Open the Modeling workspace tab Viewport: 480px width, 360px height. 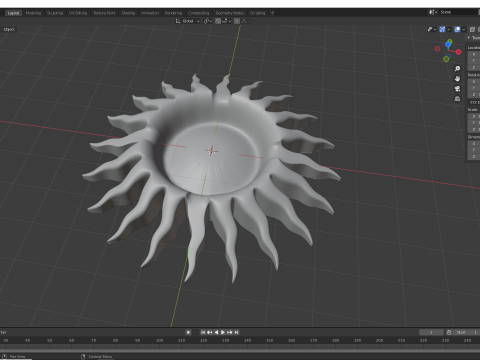point(33,13)
